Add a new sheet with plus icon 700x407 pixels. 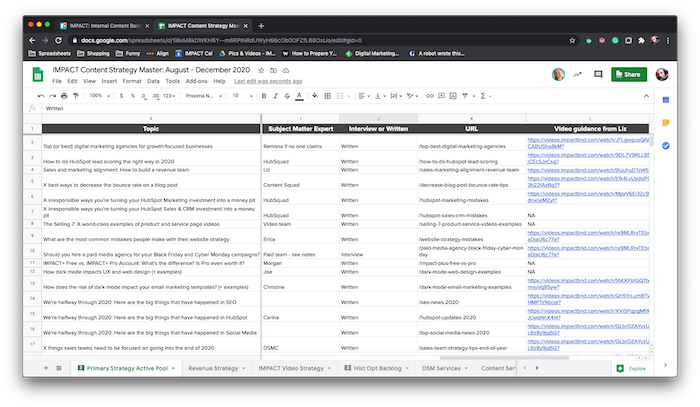[46, 368]
